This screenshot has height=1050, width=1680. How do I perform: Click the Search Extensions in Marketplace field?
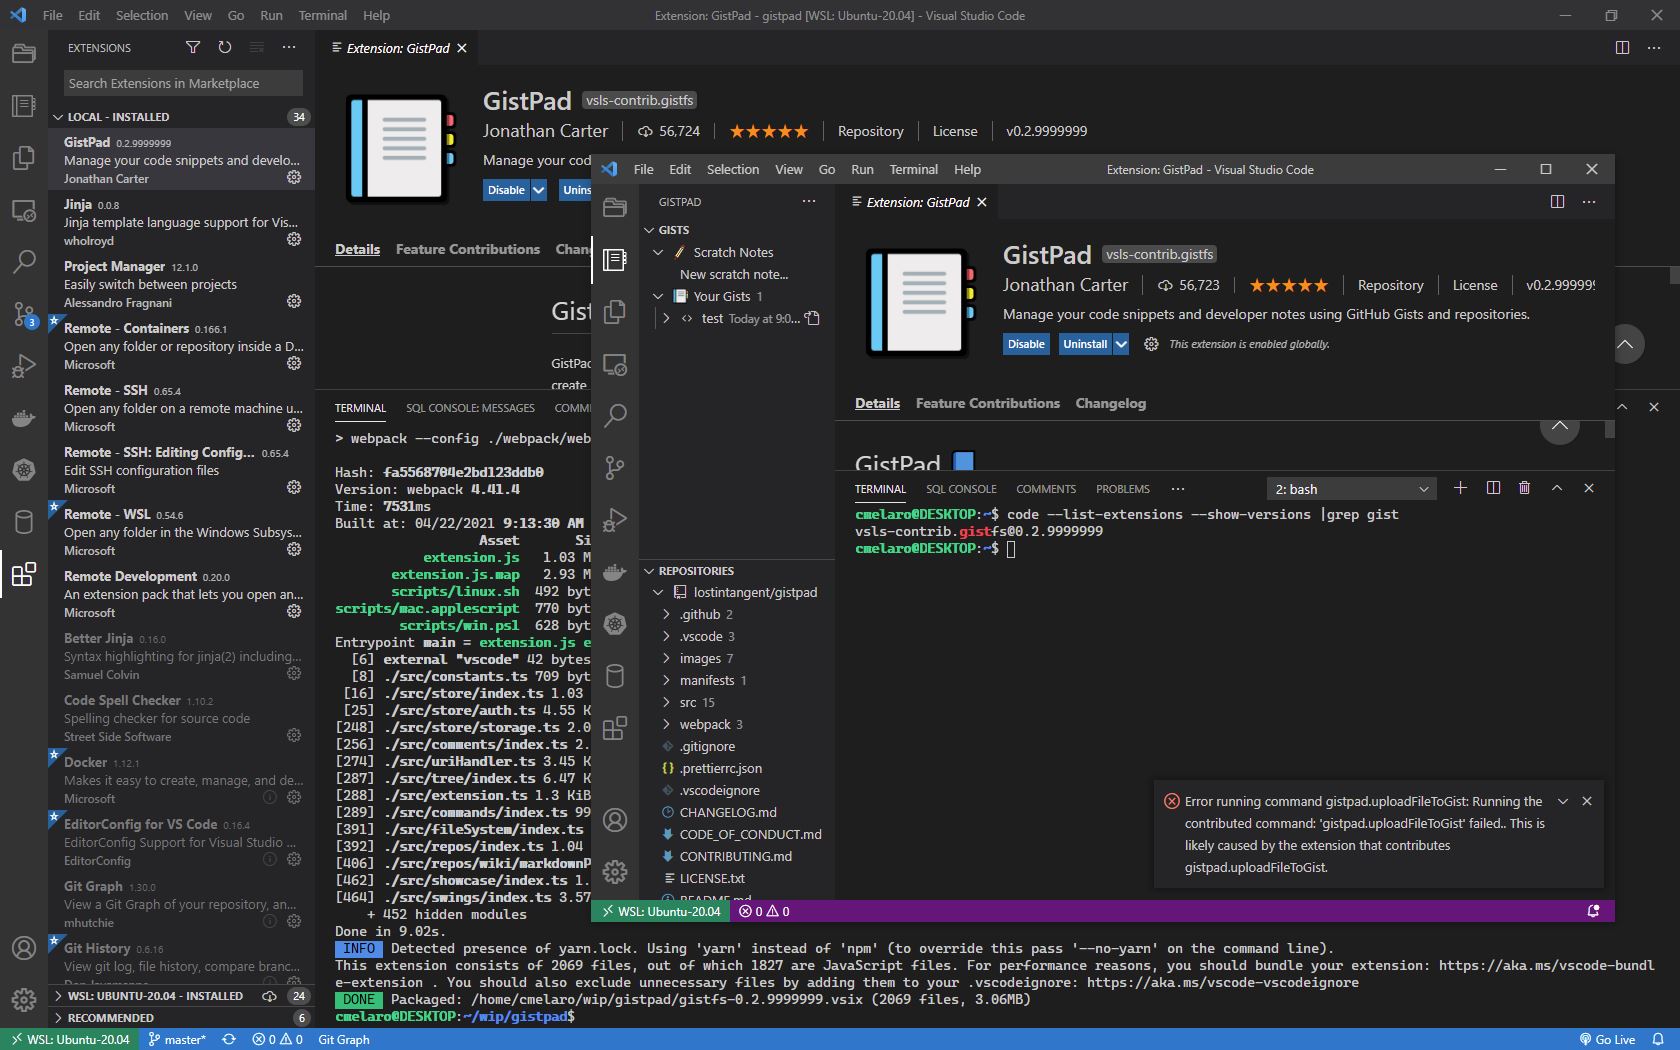[x=182, y=83]
